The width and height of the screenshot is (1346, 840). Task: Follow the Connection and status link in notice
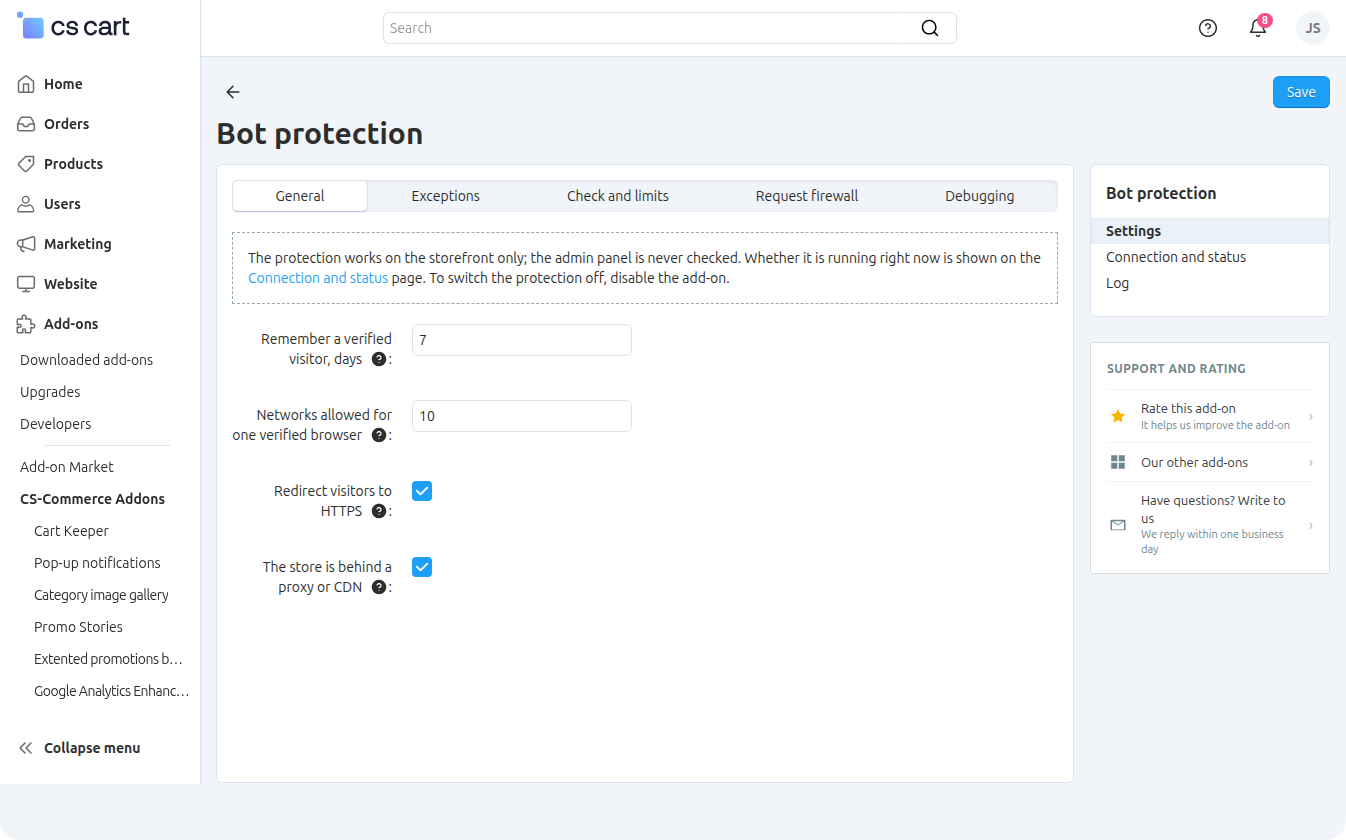click(x=318, y=278)
